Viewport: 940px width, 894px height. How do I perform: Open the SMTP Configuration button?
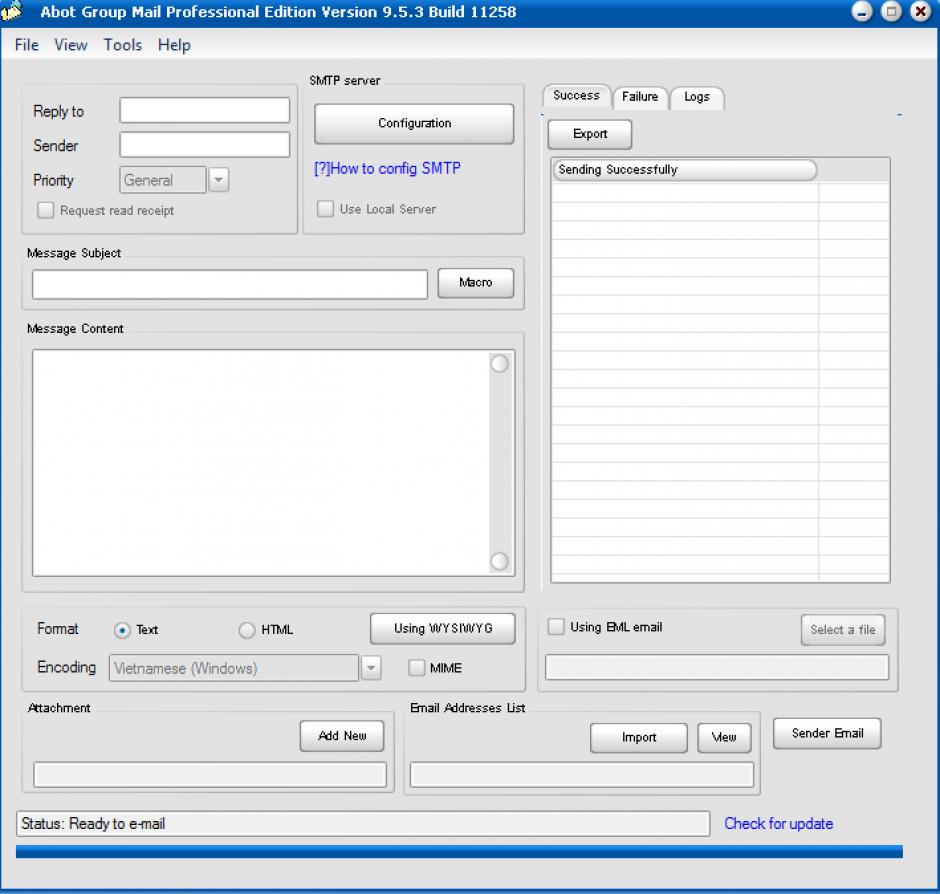(414, 124)
